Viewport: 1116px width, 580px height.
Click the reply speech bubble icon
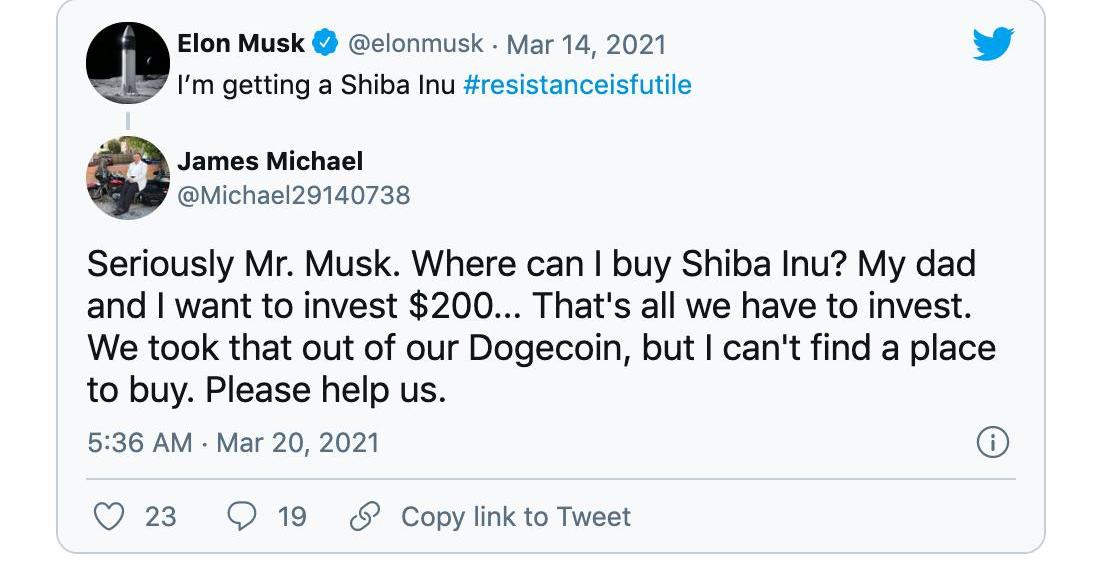[x=242, y=516]
